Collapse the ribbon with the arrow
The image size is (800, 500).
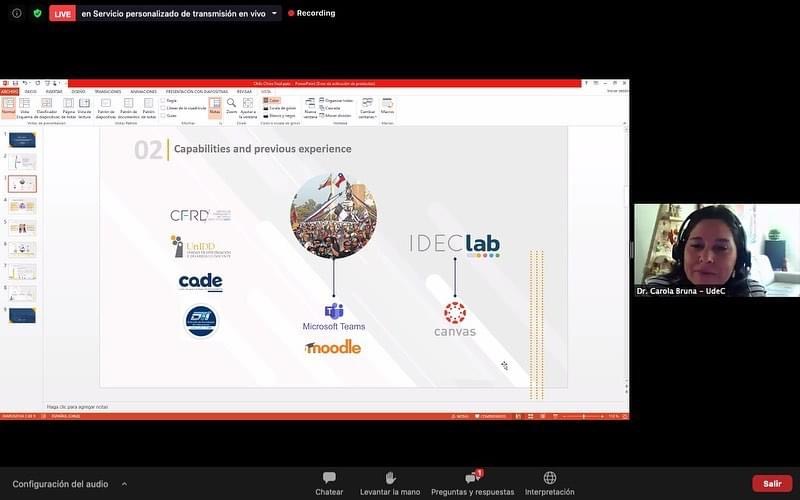point(624,123)
